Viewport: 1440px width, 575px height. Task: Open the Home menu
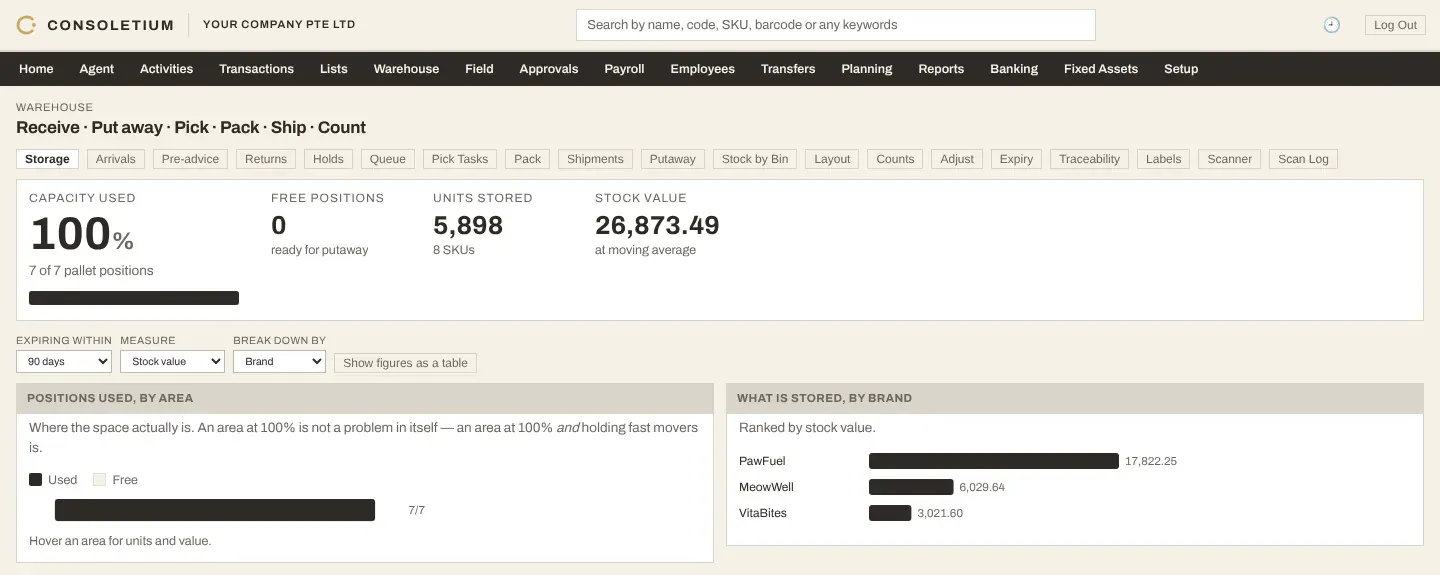[x=36, y=69]
